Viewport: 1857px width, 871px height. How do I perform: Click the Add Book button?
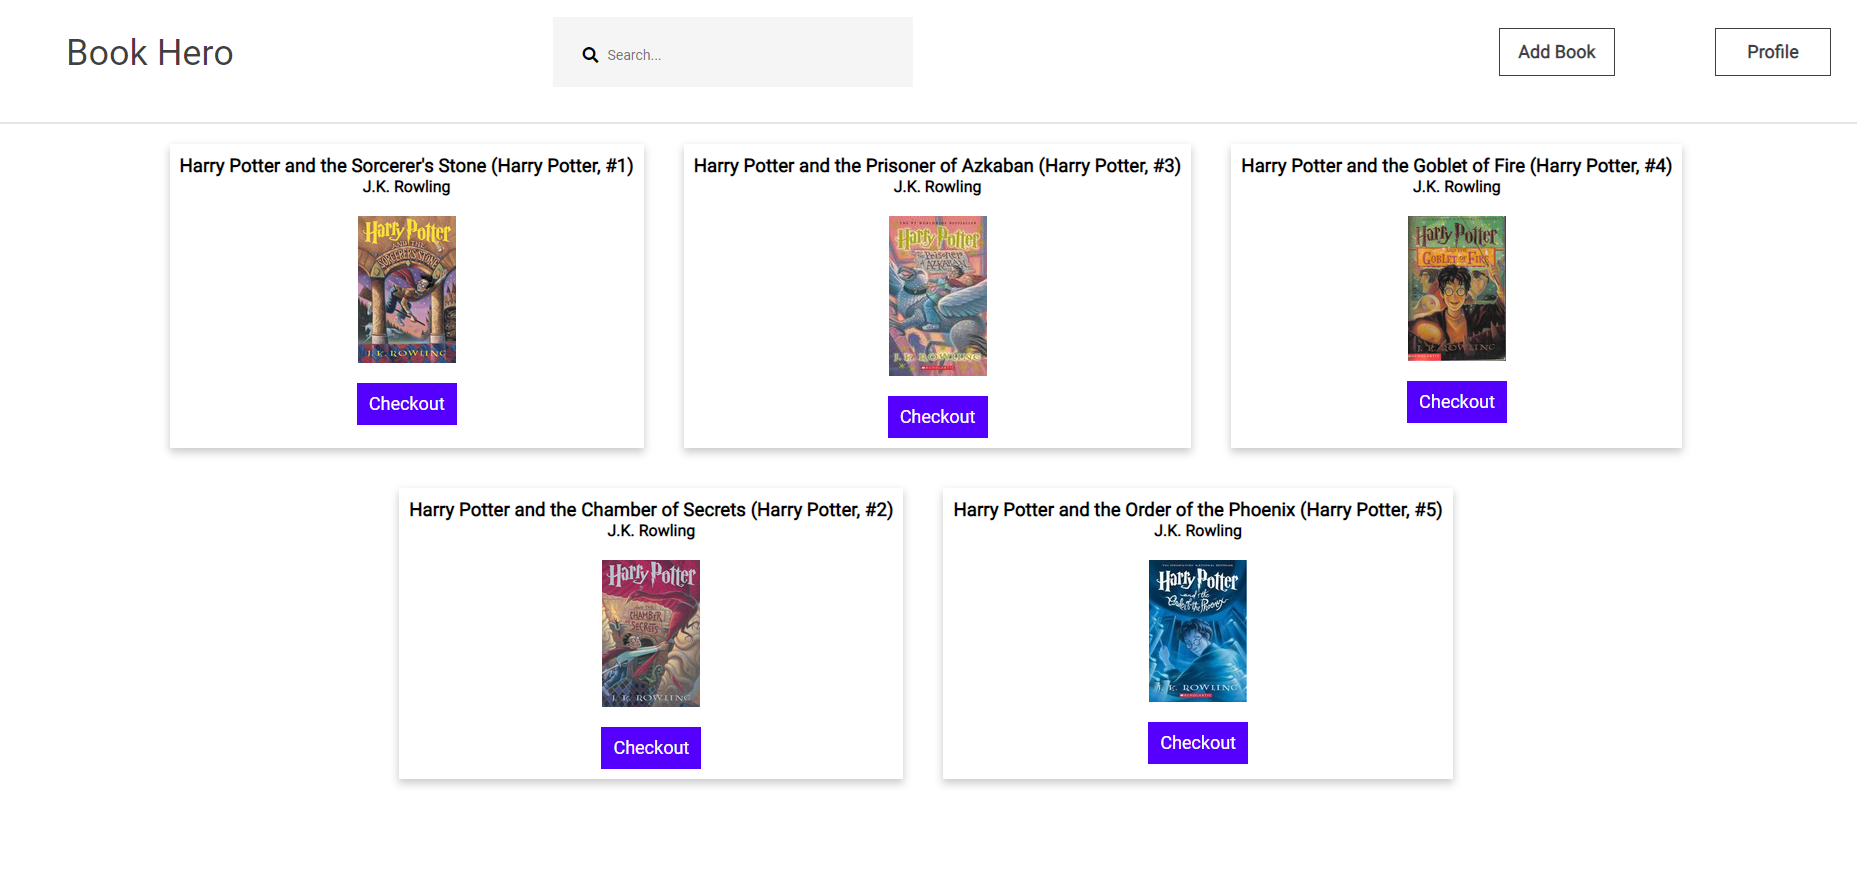coord(1556,52)
